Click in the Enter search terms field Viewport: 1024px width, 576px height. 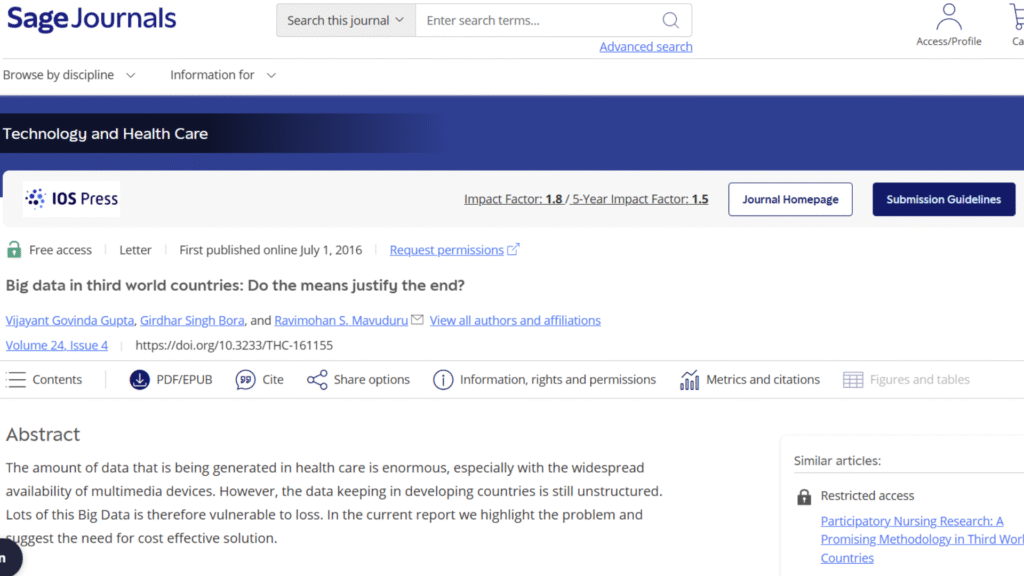535,20
